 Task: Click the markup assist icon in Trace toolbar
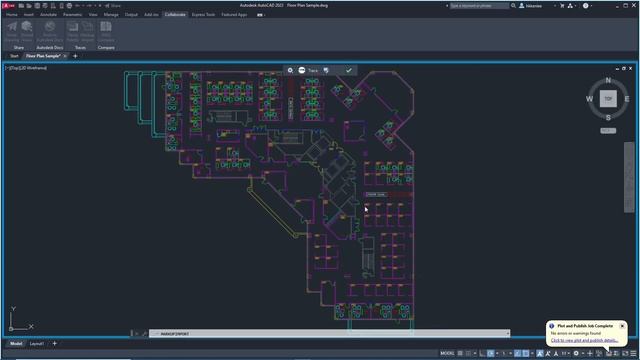(x=326, y=70)
